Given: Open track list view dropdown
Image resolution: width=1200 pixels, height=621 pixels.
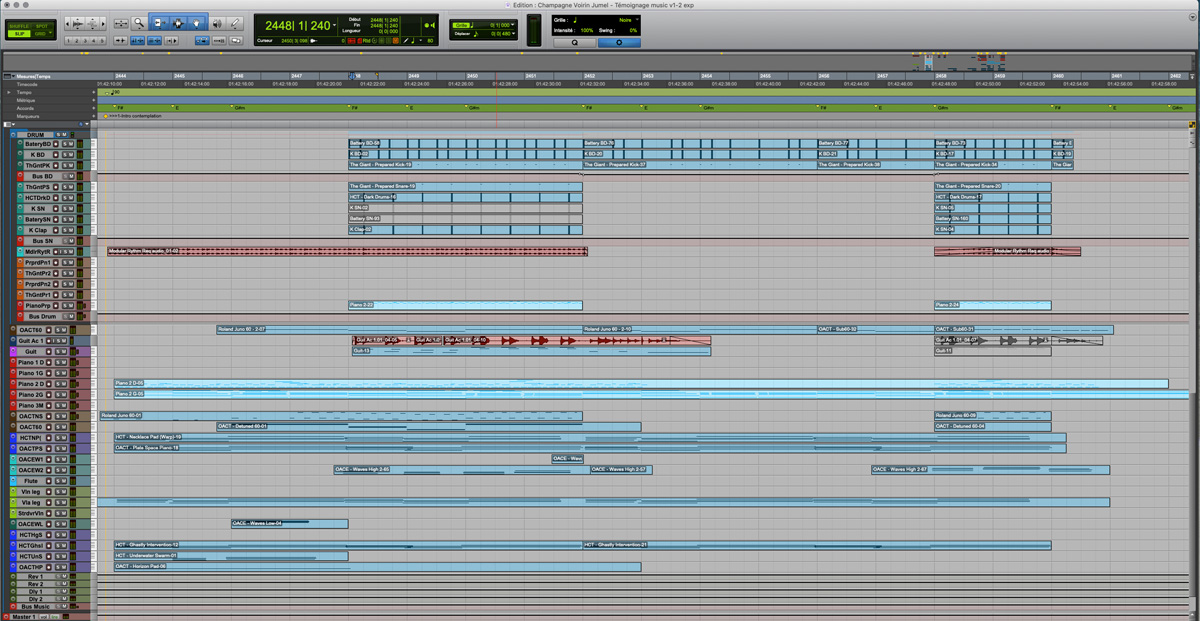Looking at the screenshot, I should pyautogui.click(x=13, y=124).
